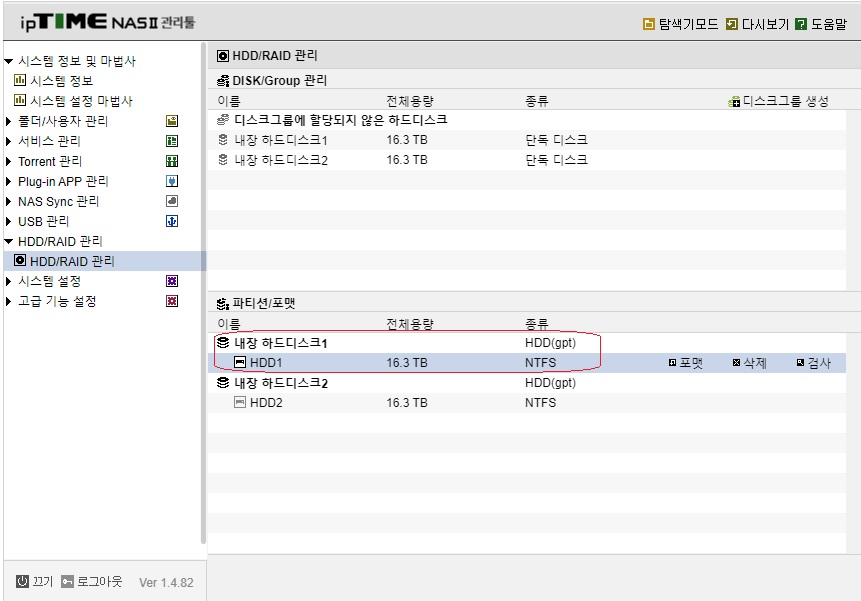Image resolution: width=861 pixels, height=601 pixels.
Task: Click the Torrent 관리 icon
Action: (x=172, y=161)
